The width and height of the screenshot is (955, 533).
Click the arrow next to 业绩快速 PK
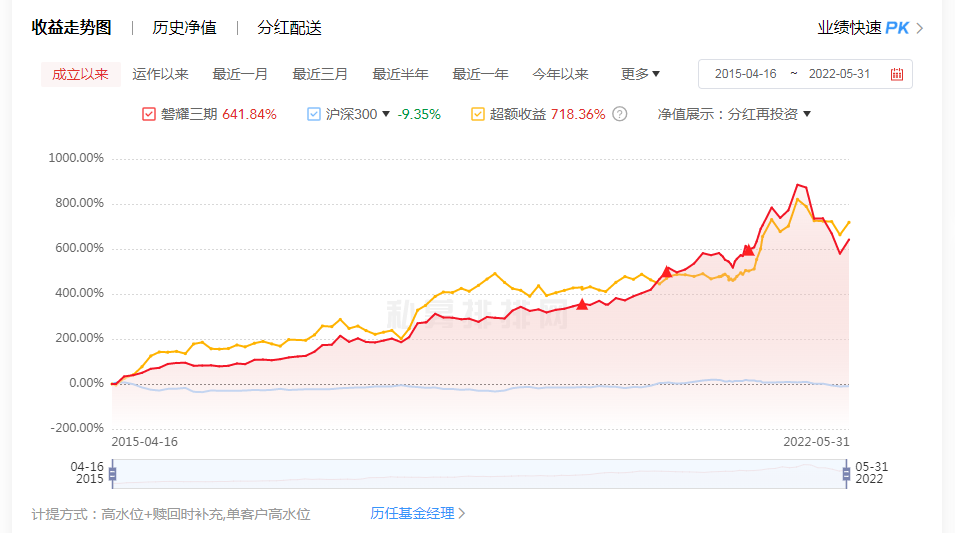[x=920, y=28]
